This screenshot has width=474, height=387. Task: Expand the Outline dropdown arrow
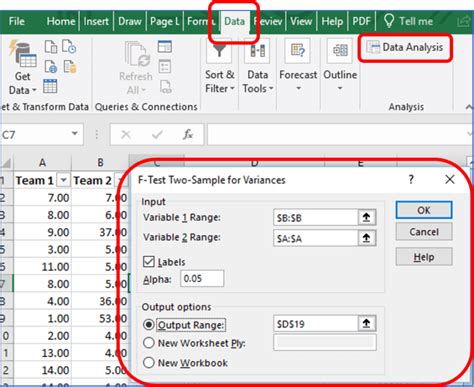[x=340, y=88]
